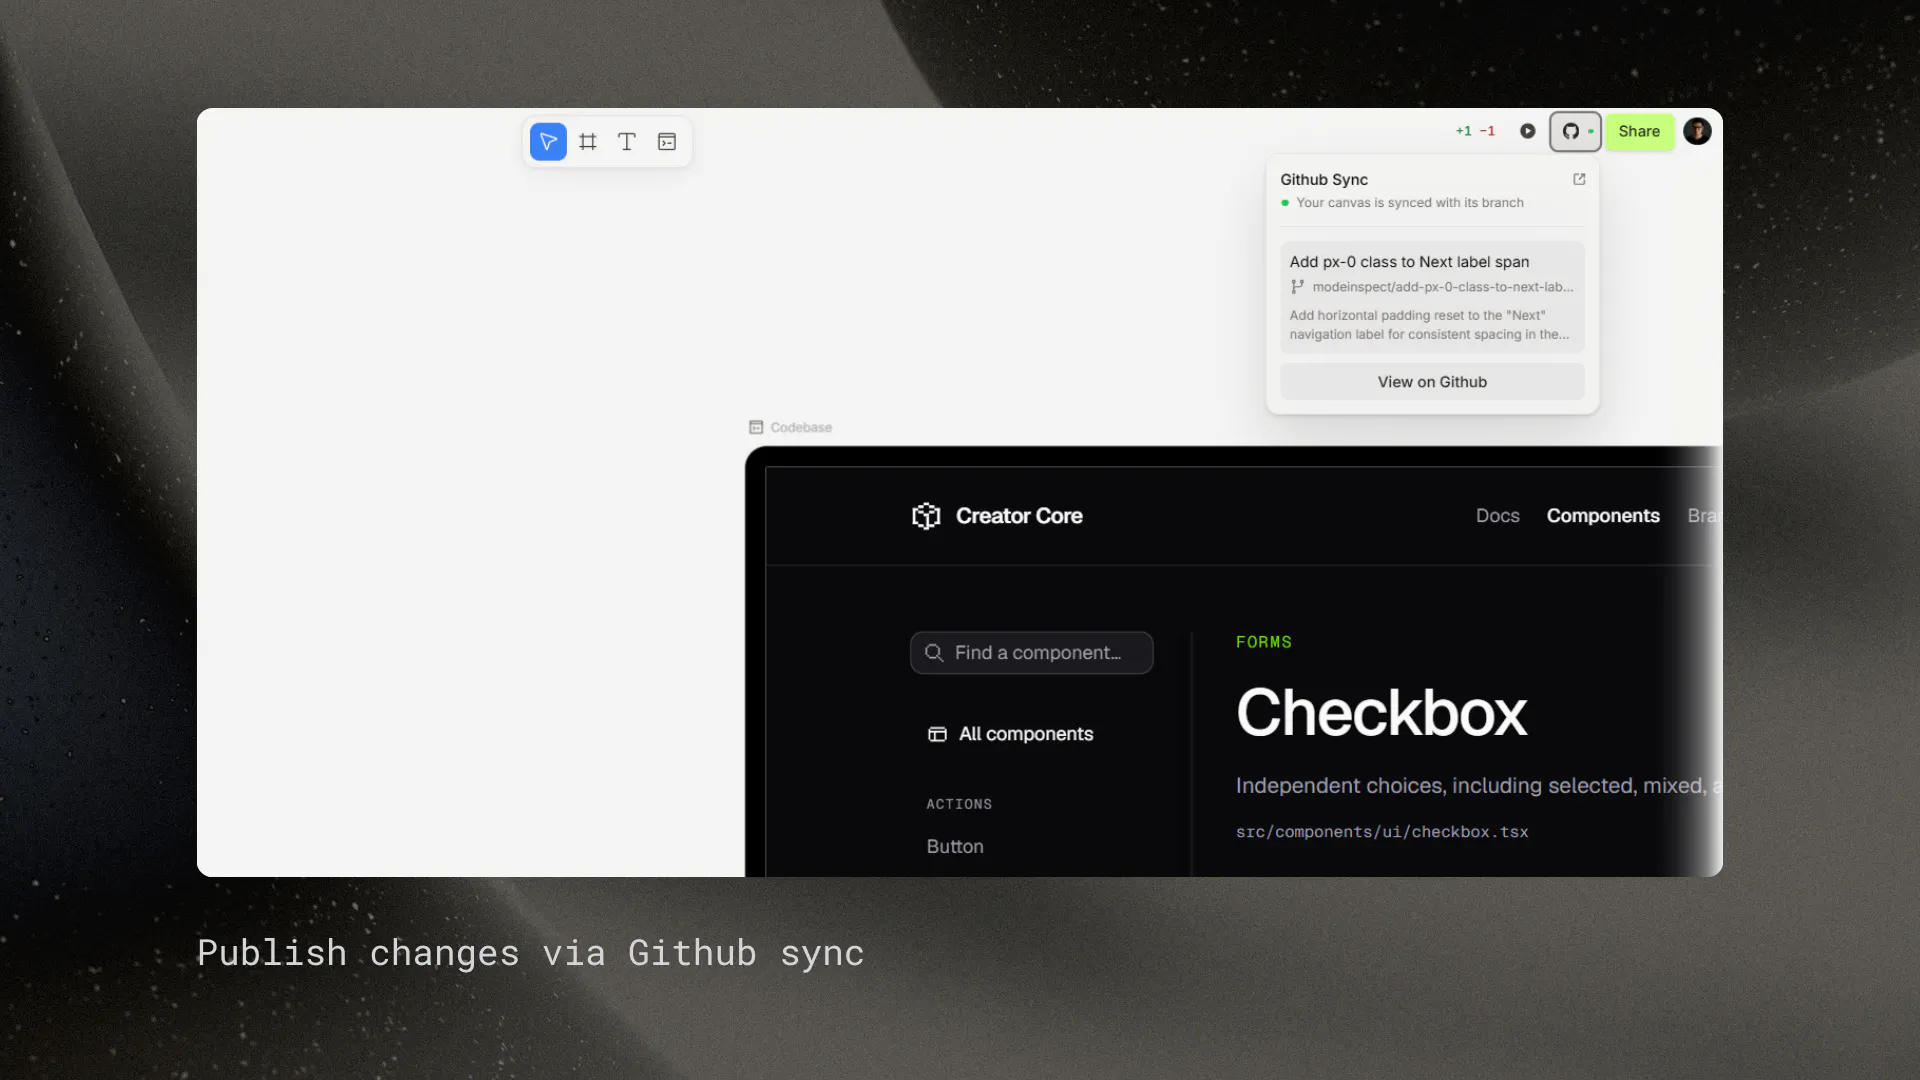The width and height of the screenshot is (1920, 1080).
Task: Click the Find a component search field
Action: pyautogui.click(x=1031, y=653)
